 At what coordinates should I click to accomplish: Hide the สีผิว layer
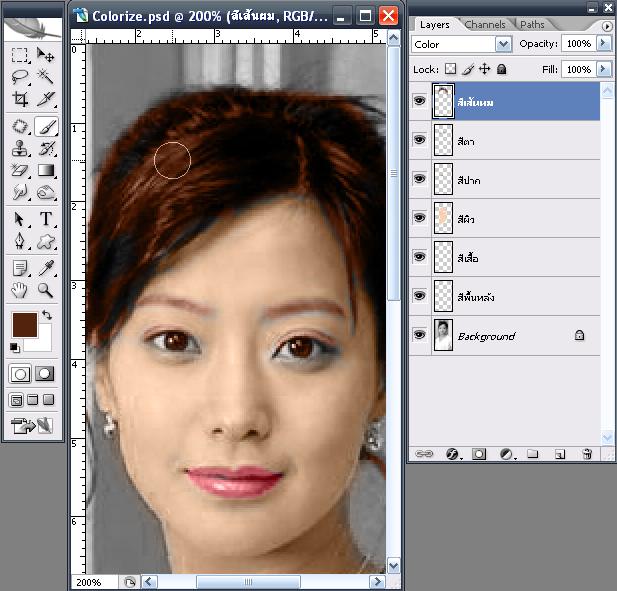(419, 218)
